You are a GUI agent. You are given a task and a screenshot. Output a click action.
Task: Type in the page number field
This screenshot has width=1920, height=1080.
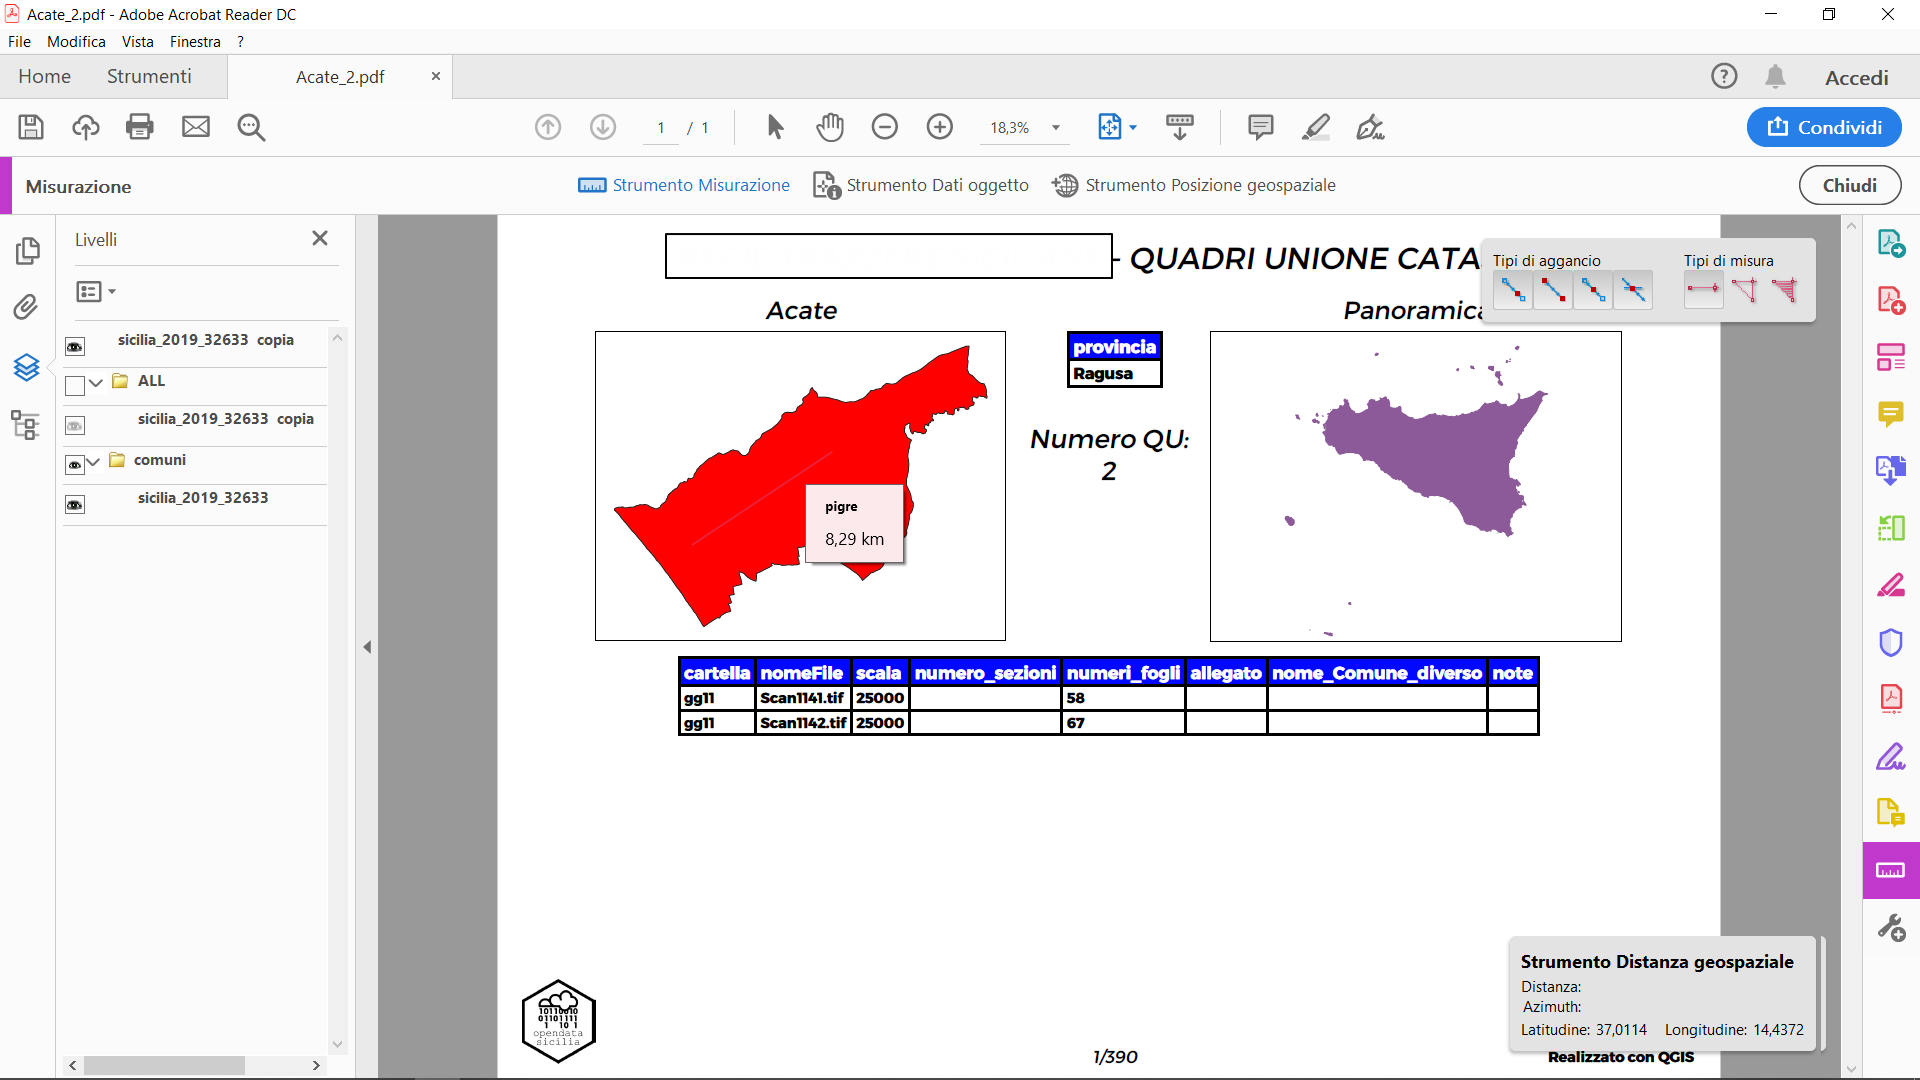pyautogui.click(x=661, y=127)
